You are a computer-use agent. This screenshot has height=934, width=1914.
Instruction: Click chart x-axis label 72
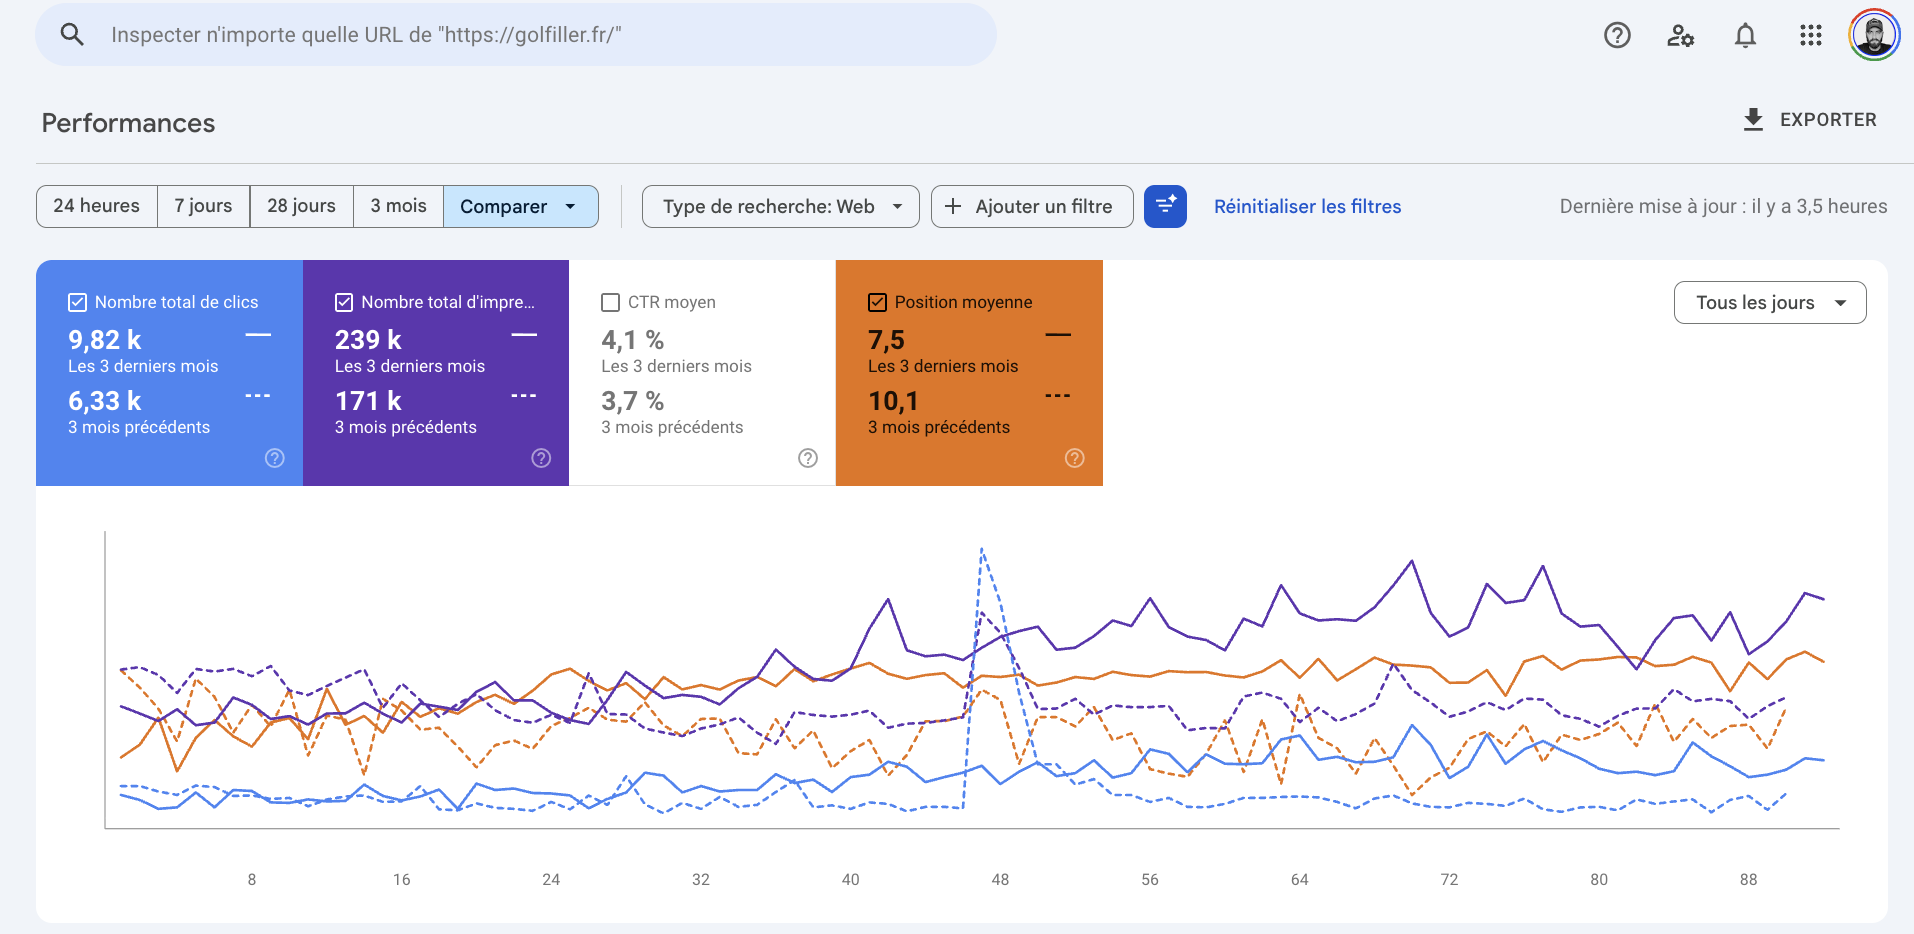(x=1449, y=880)
